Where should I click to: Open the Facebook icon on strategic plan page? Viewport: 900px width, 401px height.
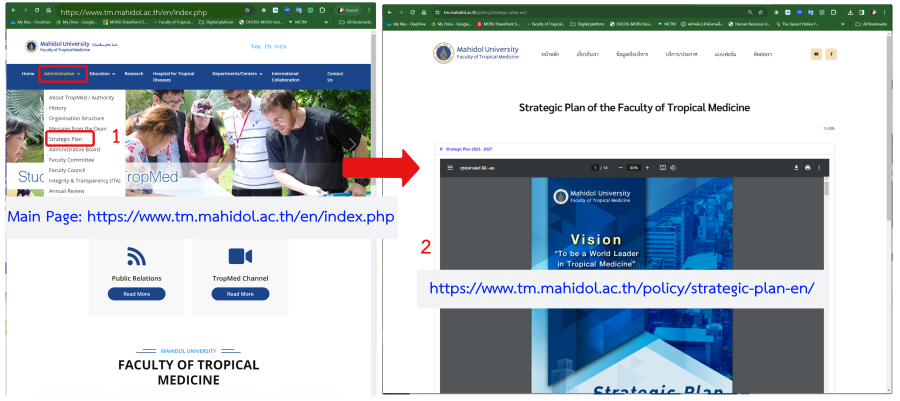[x=831, y=54]
